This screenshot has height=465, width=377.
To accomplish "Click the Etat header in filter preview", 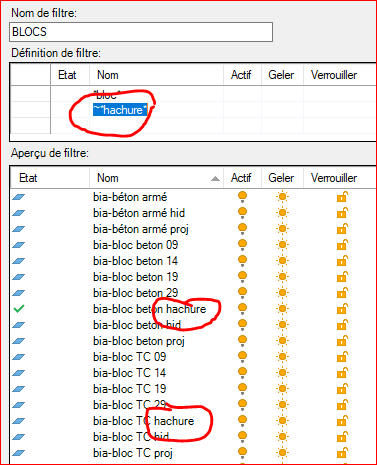I will (28, 178).
